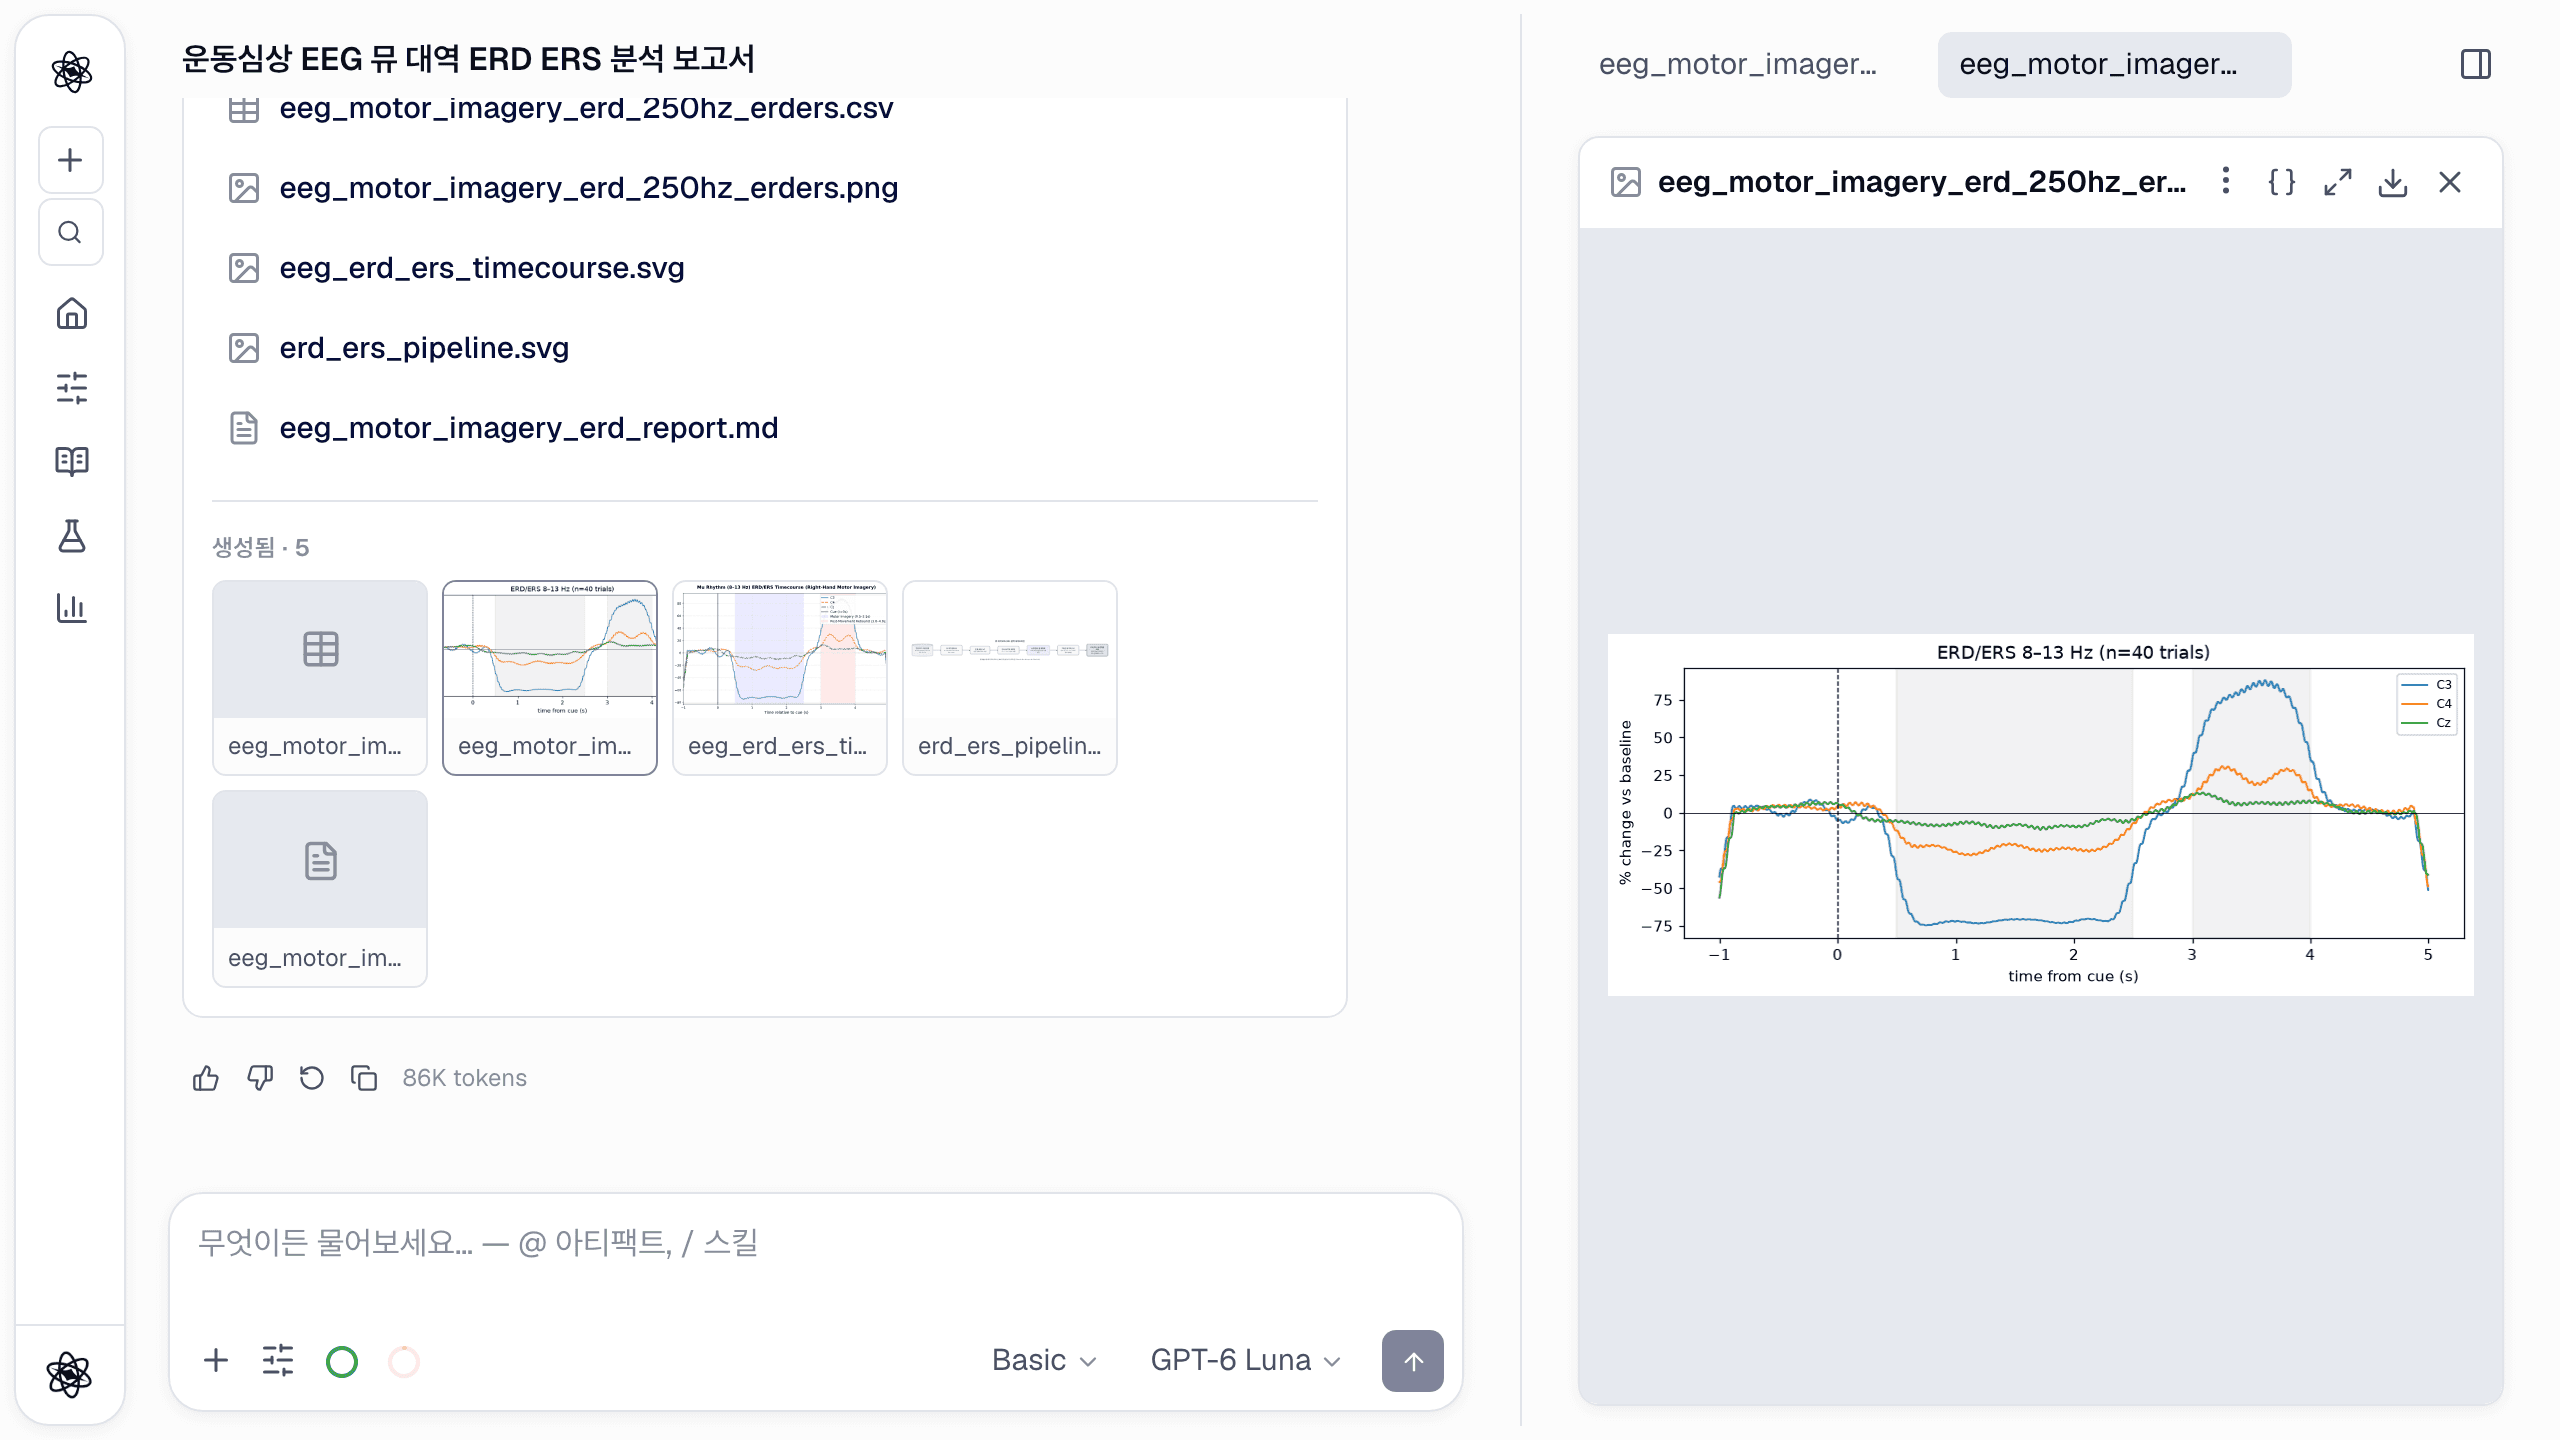2560x1440 pixels.
Task: Click the atom profile icon at sidebar bottom
Action: [x=69, y=1374]
